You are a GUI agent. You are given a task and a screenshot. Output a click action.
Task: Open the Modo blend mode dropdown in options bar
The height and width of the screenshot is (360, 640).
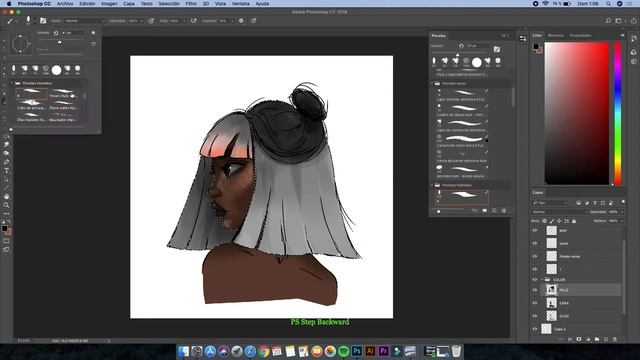[x=85, y=20]
